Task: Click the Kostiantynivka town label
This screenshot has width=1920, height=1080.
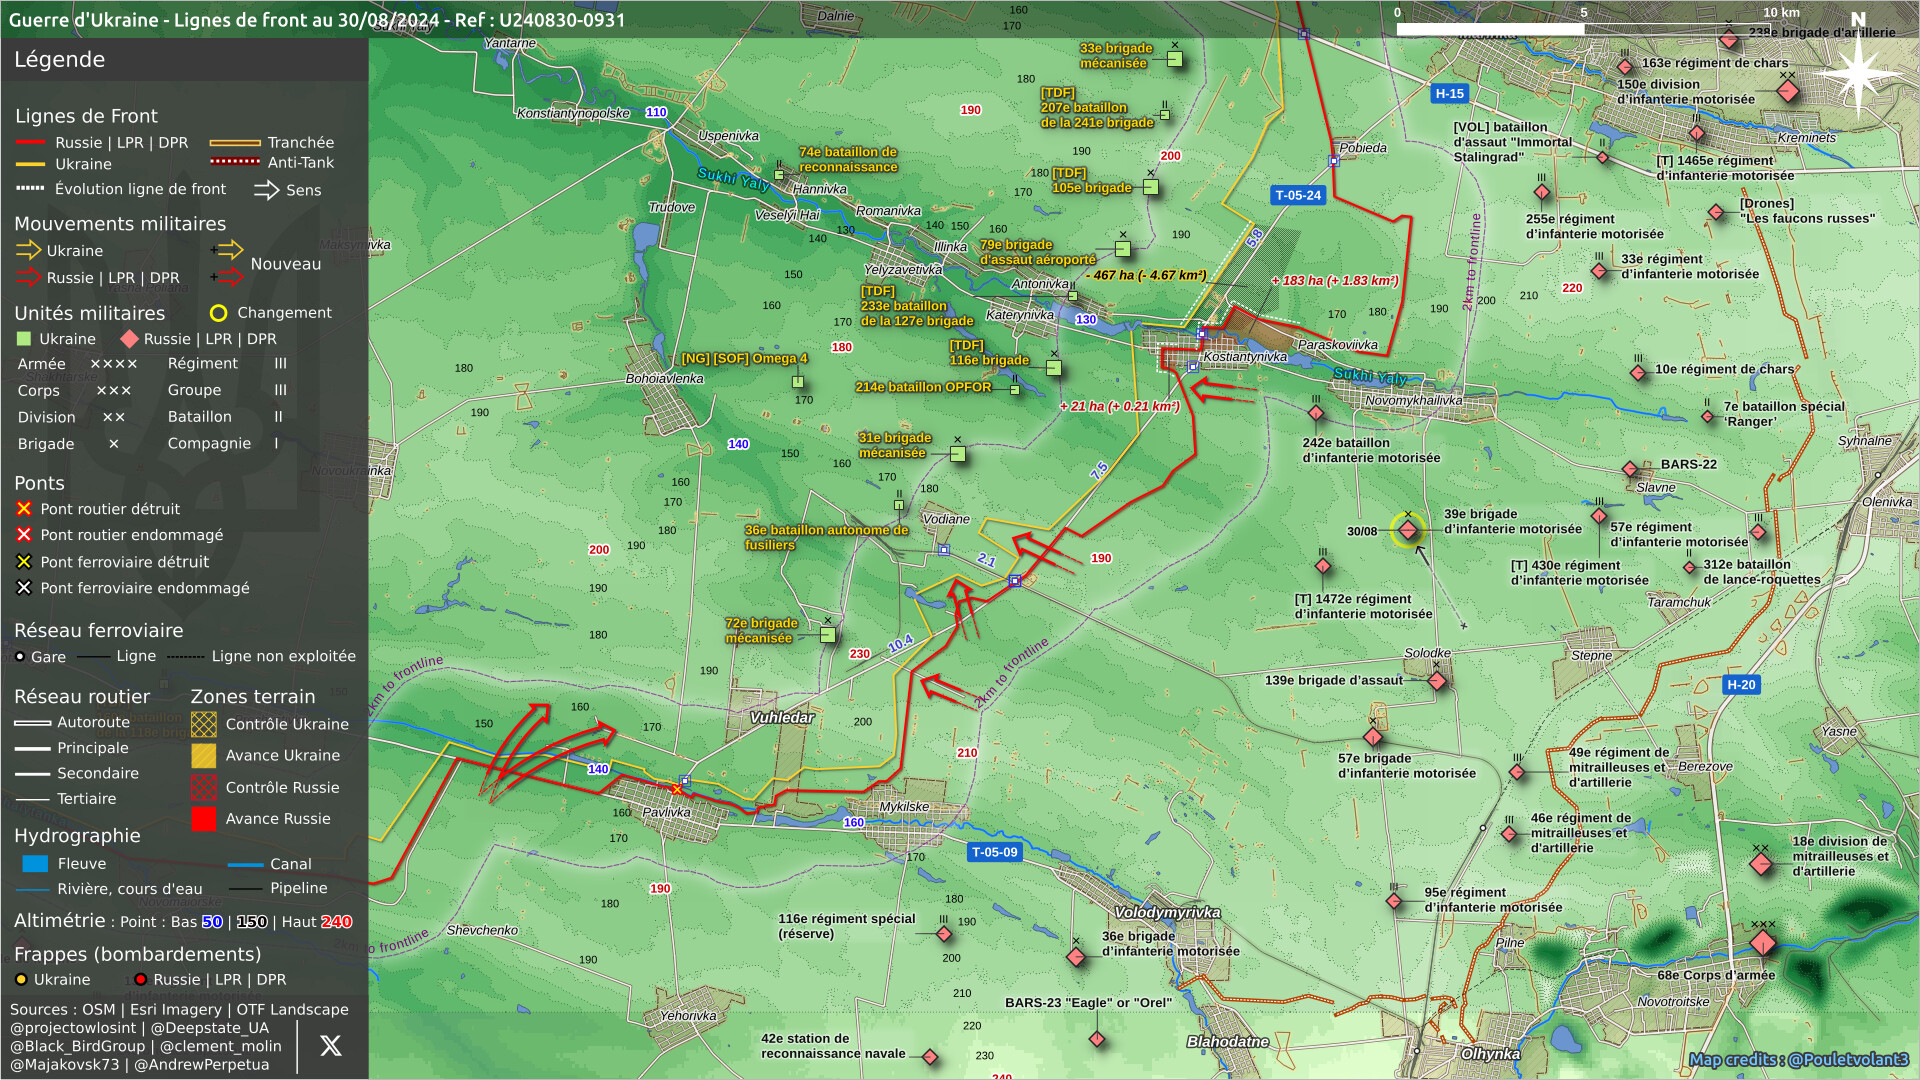Action: tap(1245, 357)
